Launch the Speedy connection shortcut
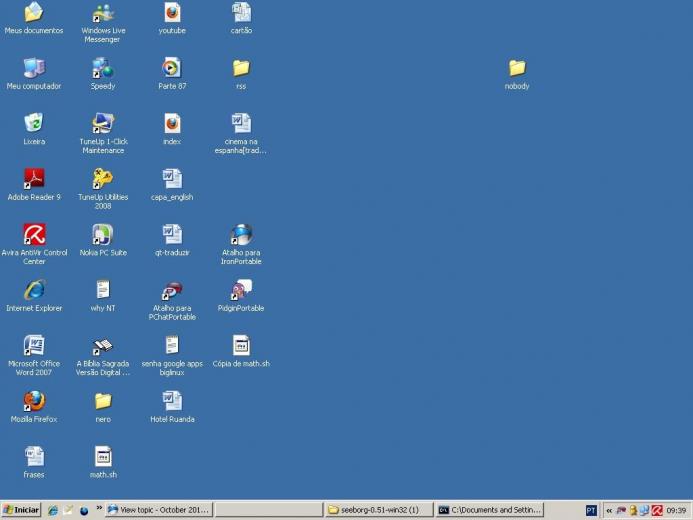The image size is (693, 520). point(103,68)
